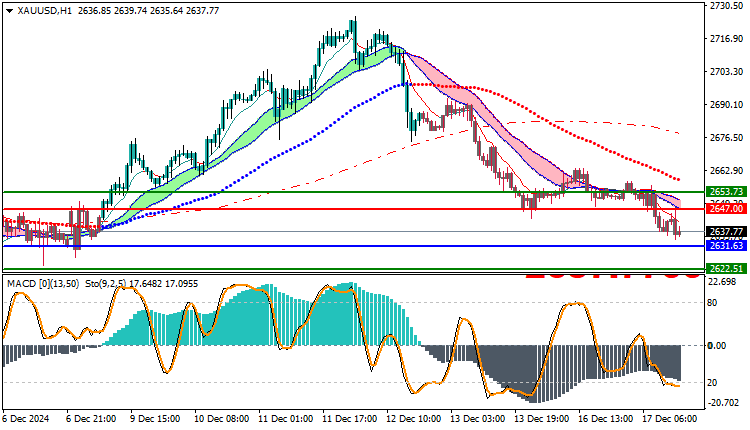Viewport: 750px width, 430px height.
Task: Select the blue 2631.63 price label
Action: tap(726, 246)
